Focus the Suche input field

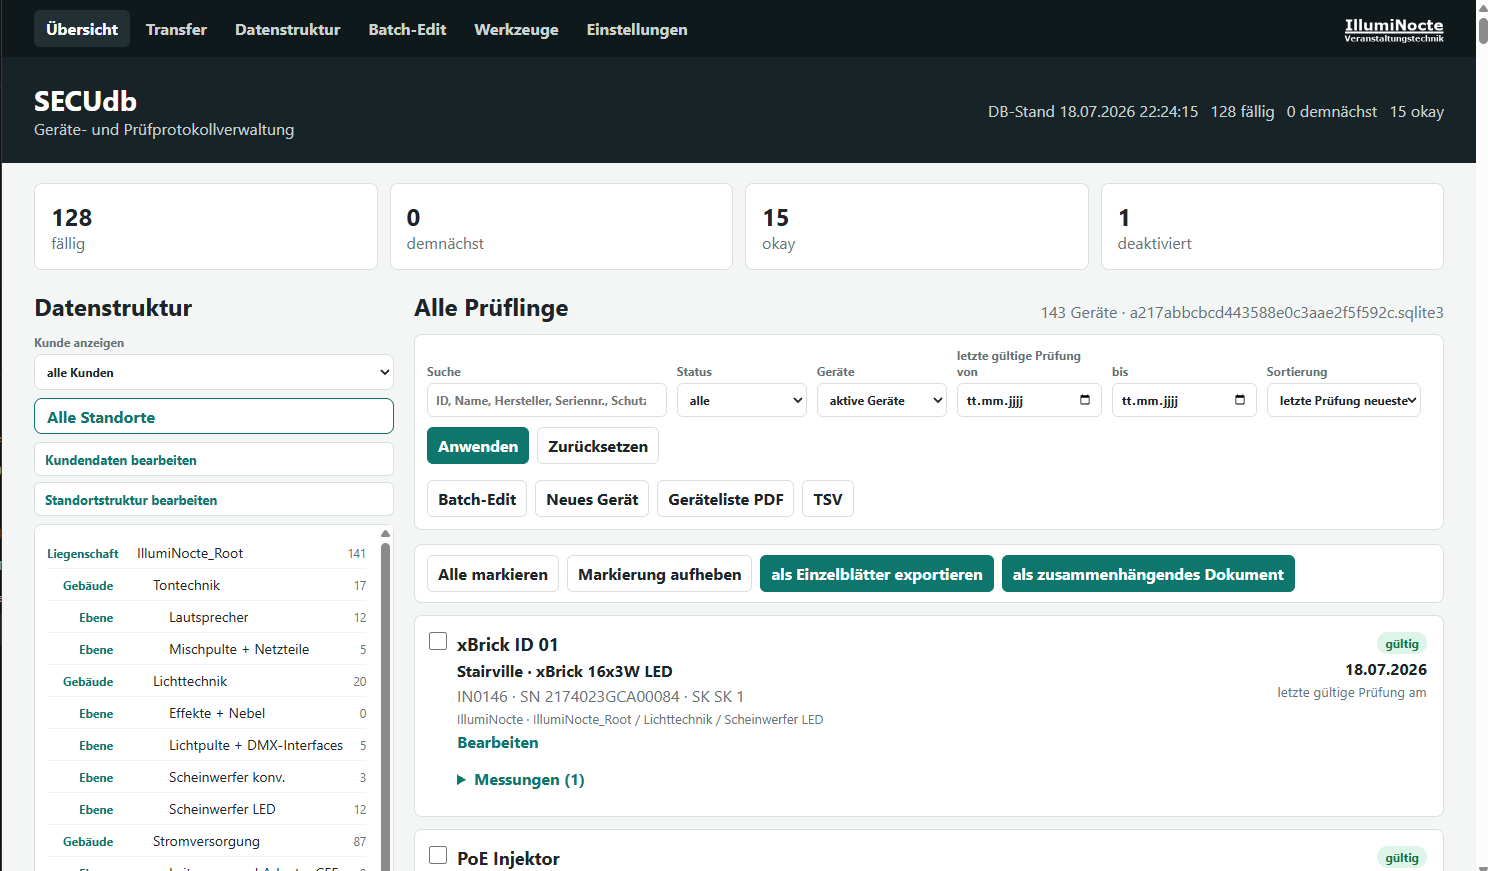[x=547, y=400]
